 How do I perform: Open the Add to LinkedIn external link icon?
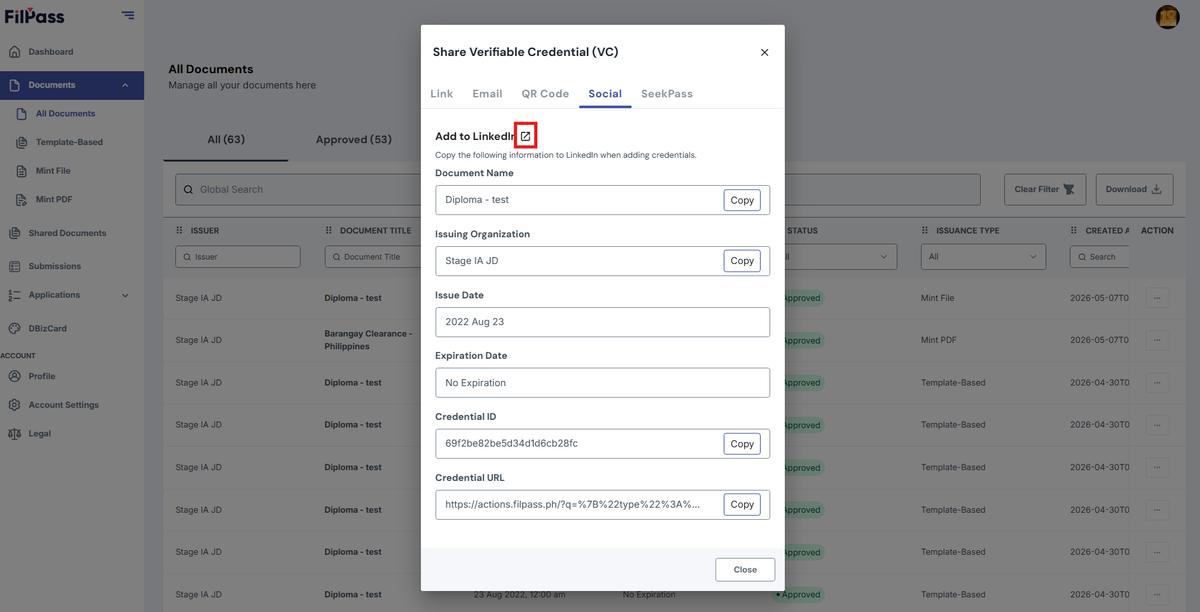coord(526,136)
